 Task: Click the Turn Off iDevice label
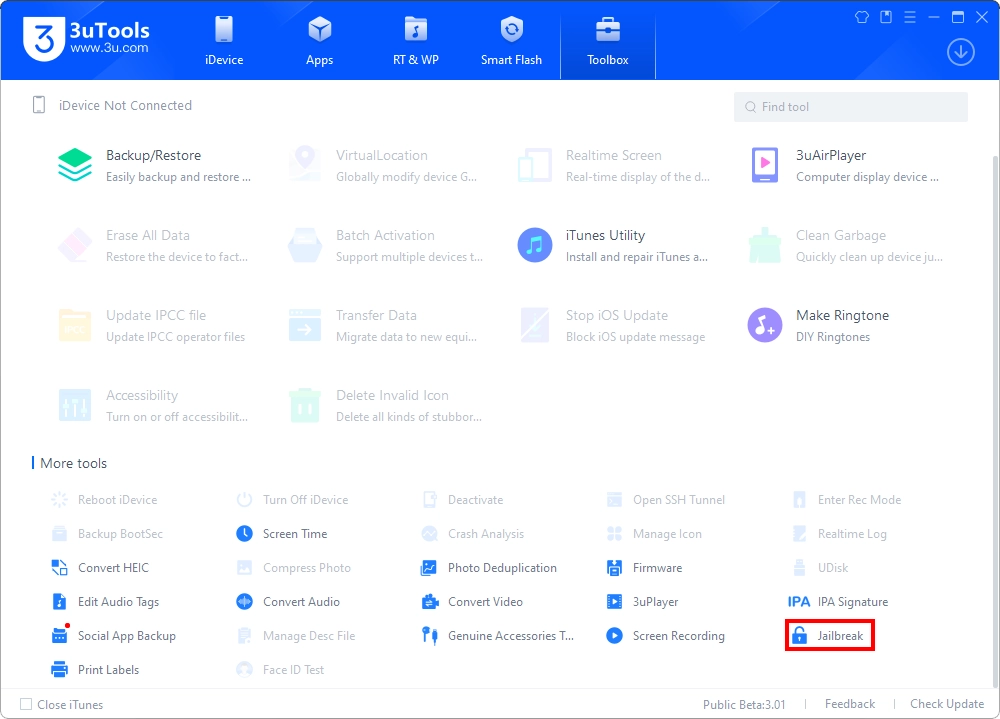pyautogui.click(x=305, y=500)
